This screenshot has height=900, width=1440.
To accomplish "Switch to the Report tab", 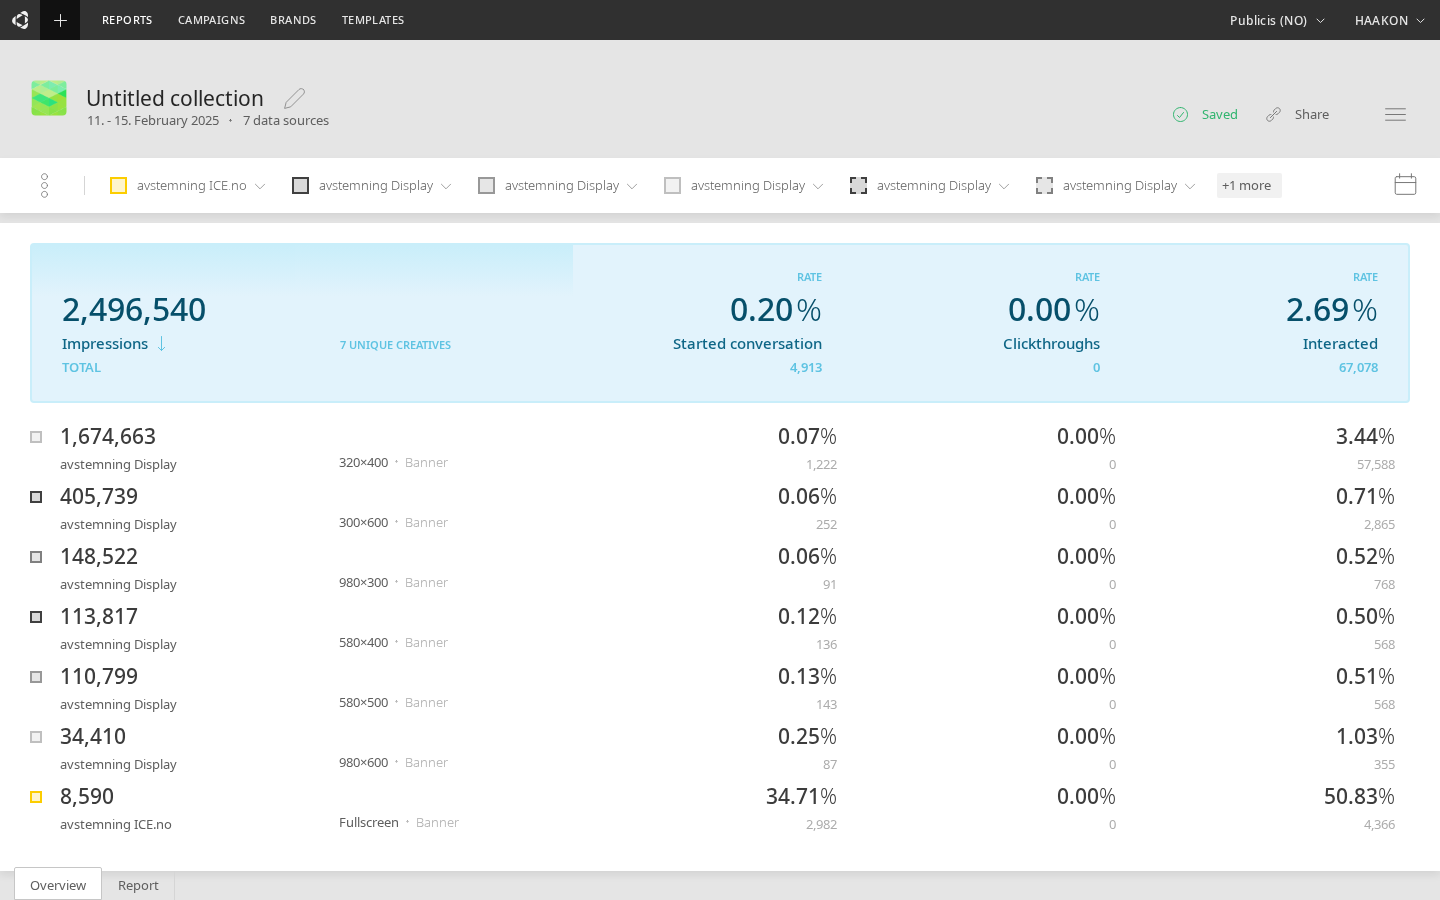I will [x=138, y=885].
